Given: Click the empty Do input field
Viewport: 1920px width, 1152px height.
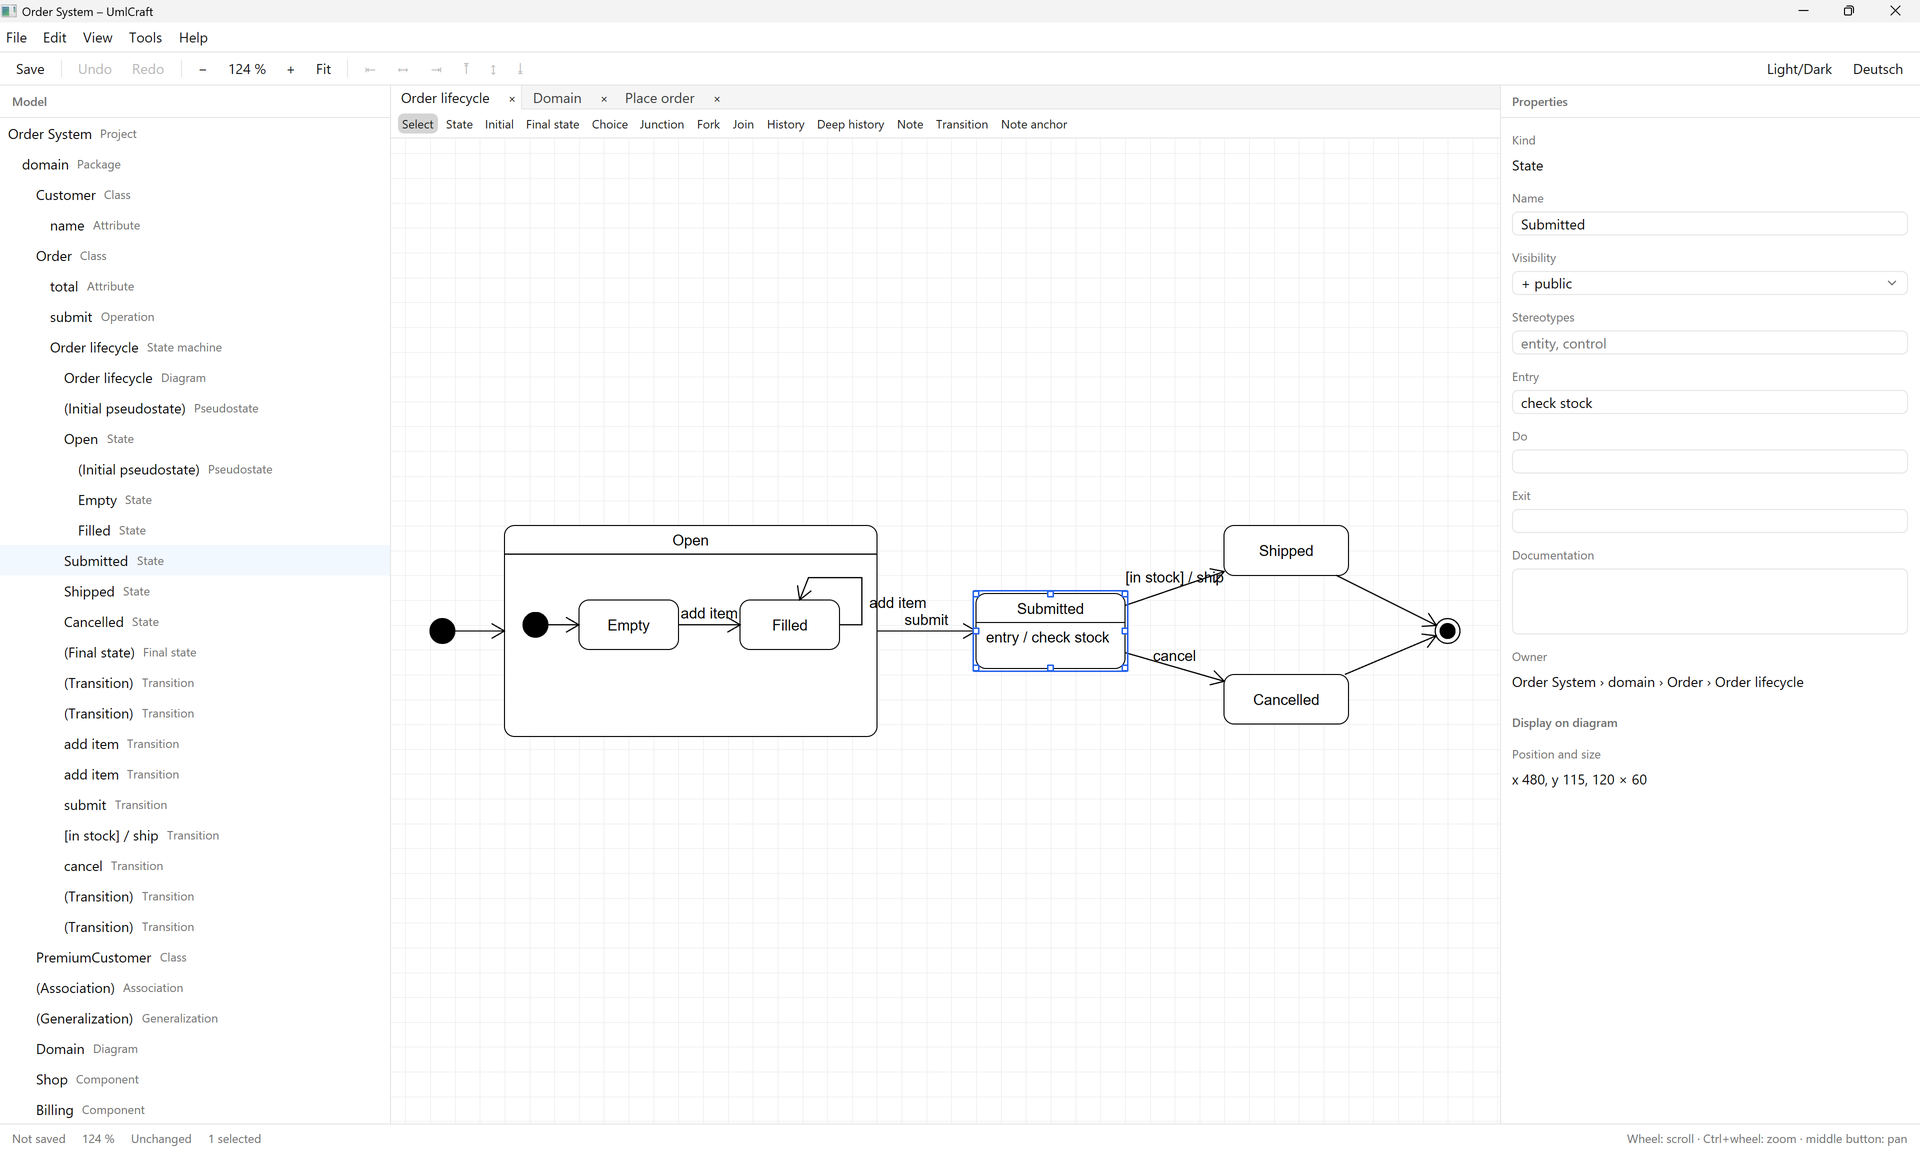Looking at the screenshot, I should [1709, 462].
